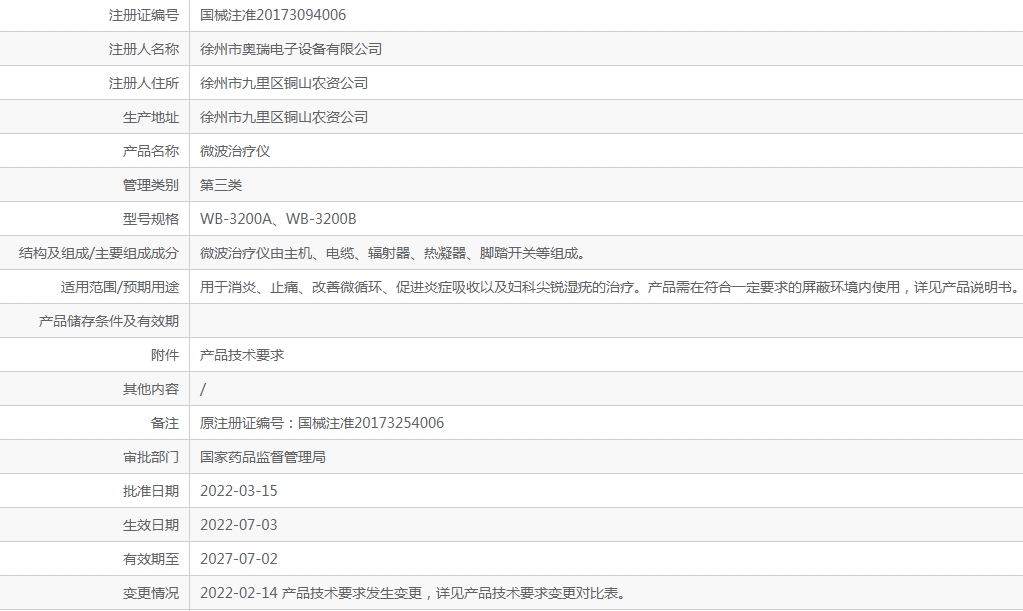Select the 附件 label

(x=164, y=355)
